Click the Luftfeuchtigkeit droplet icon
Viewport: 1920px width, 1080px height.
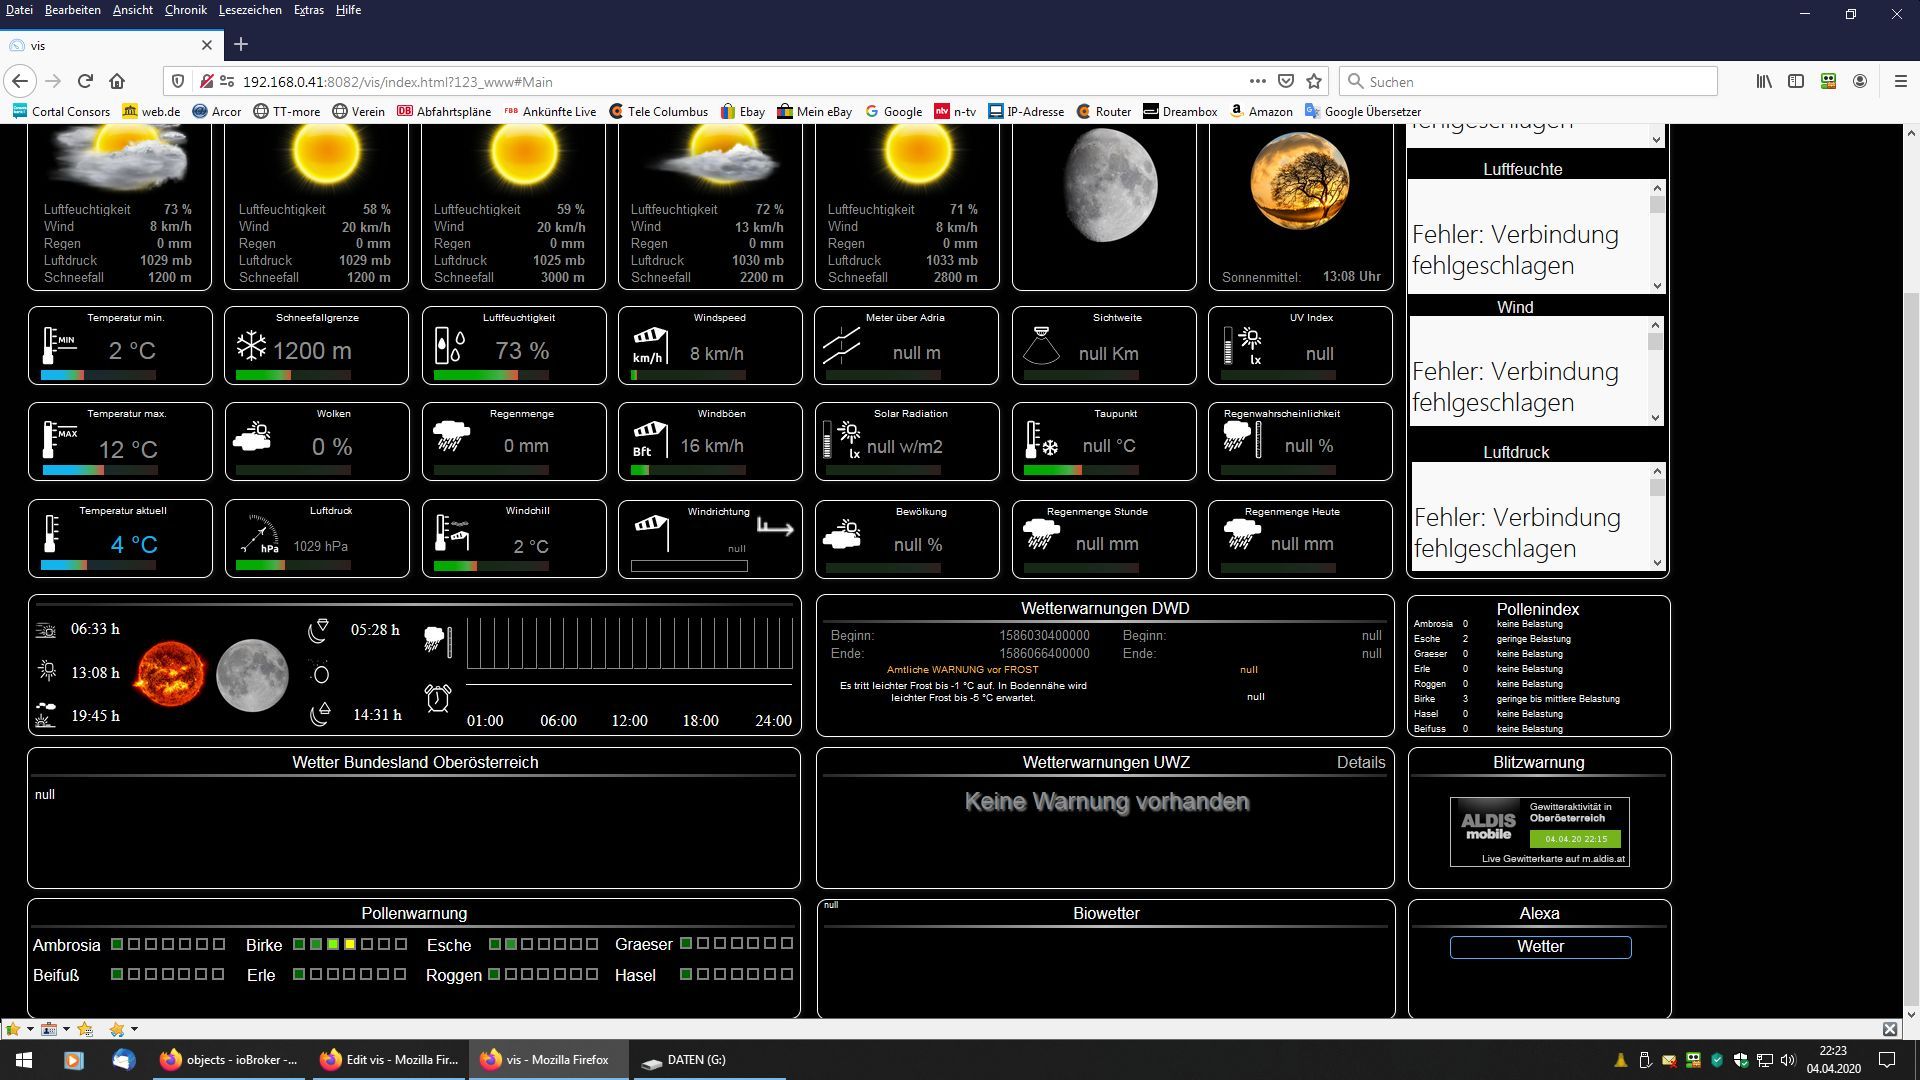(450, 346)
